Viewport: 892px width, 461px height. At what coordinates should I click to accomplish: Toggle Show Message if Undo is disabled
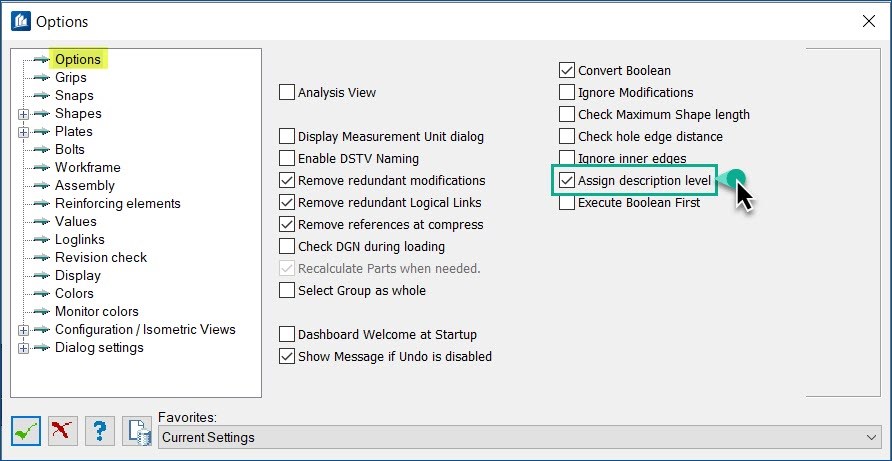(x=287, y=356)
